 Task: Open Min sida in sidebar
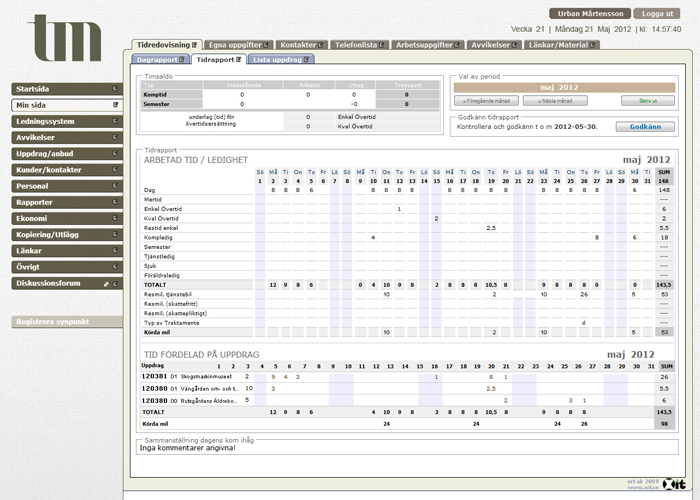[x=67, y=105]
